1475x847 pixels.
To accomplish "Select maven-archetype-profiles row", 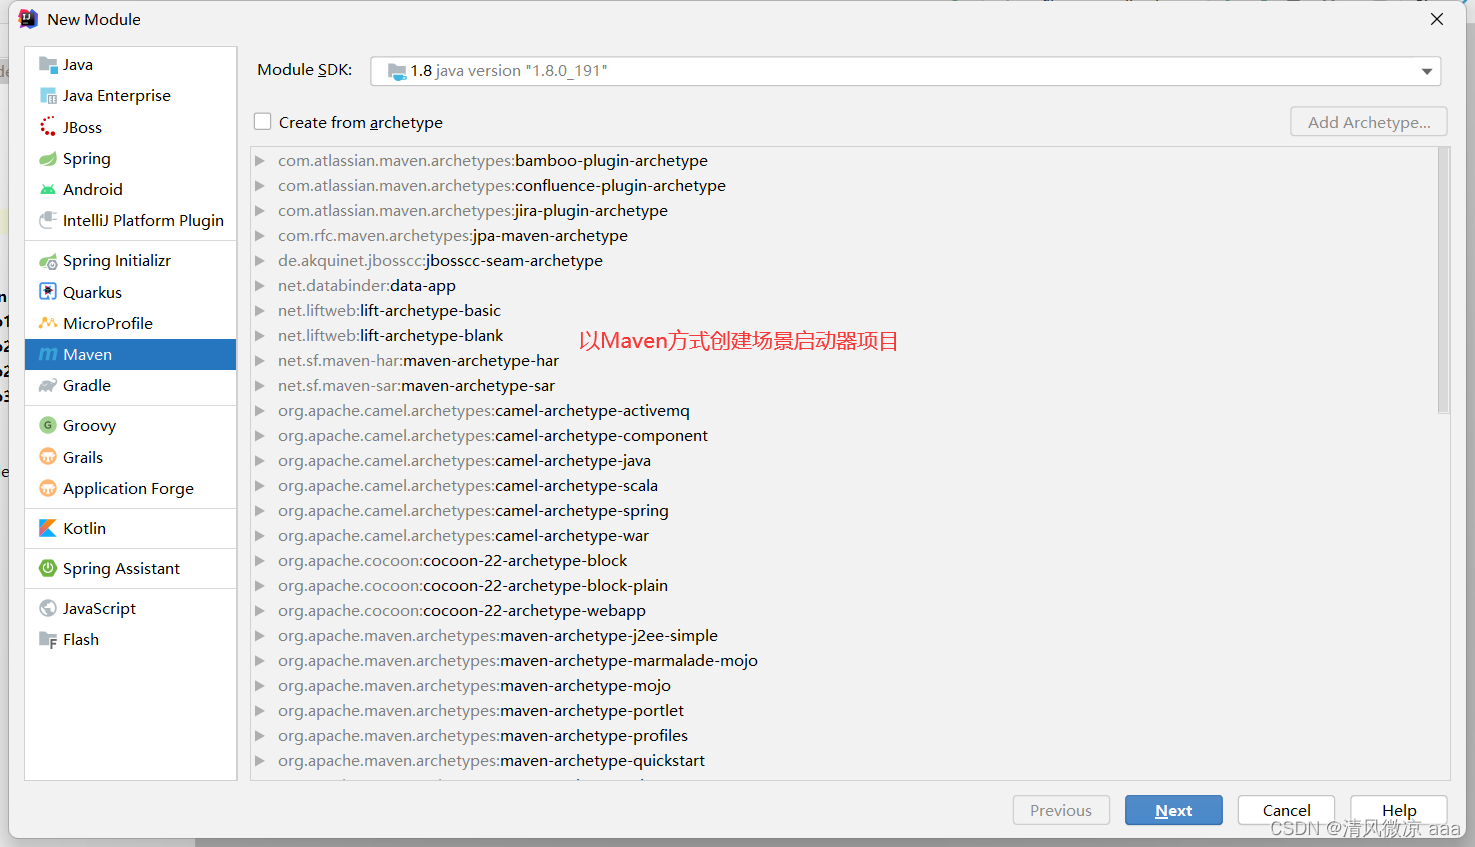I will [x=844, y=735].
